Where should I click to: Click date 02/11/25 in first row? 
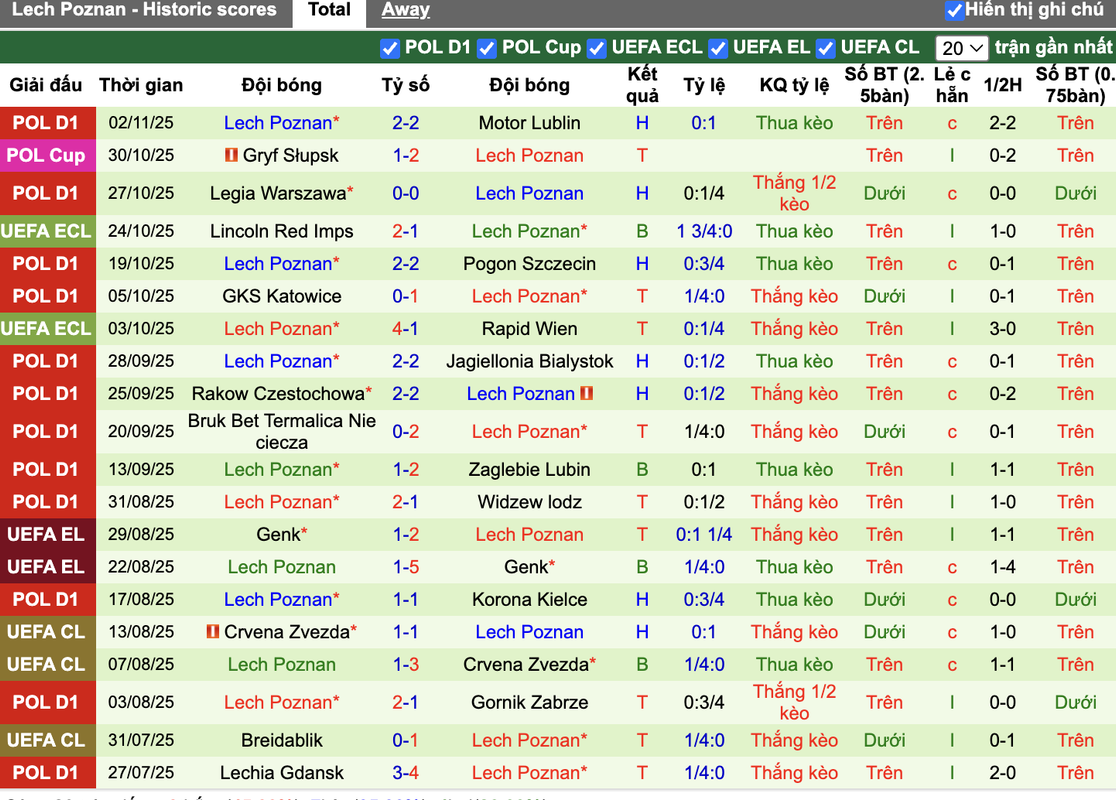[x=141, y=123]
